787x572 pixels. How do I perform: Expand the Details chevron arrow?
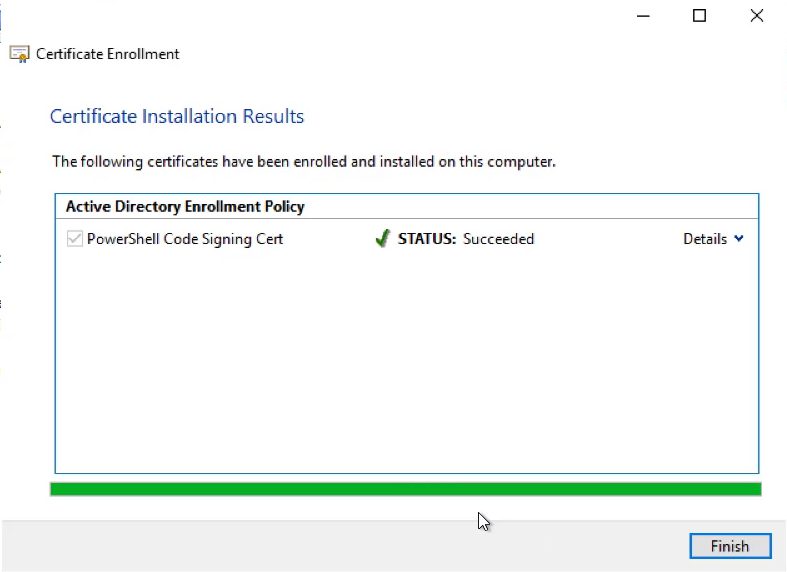[739, 238]
